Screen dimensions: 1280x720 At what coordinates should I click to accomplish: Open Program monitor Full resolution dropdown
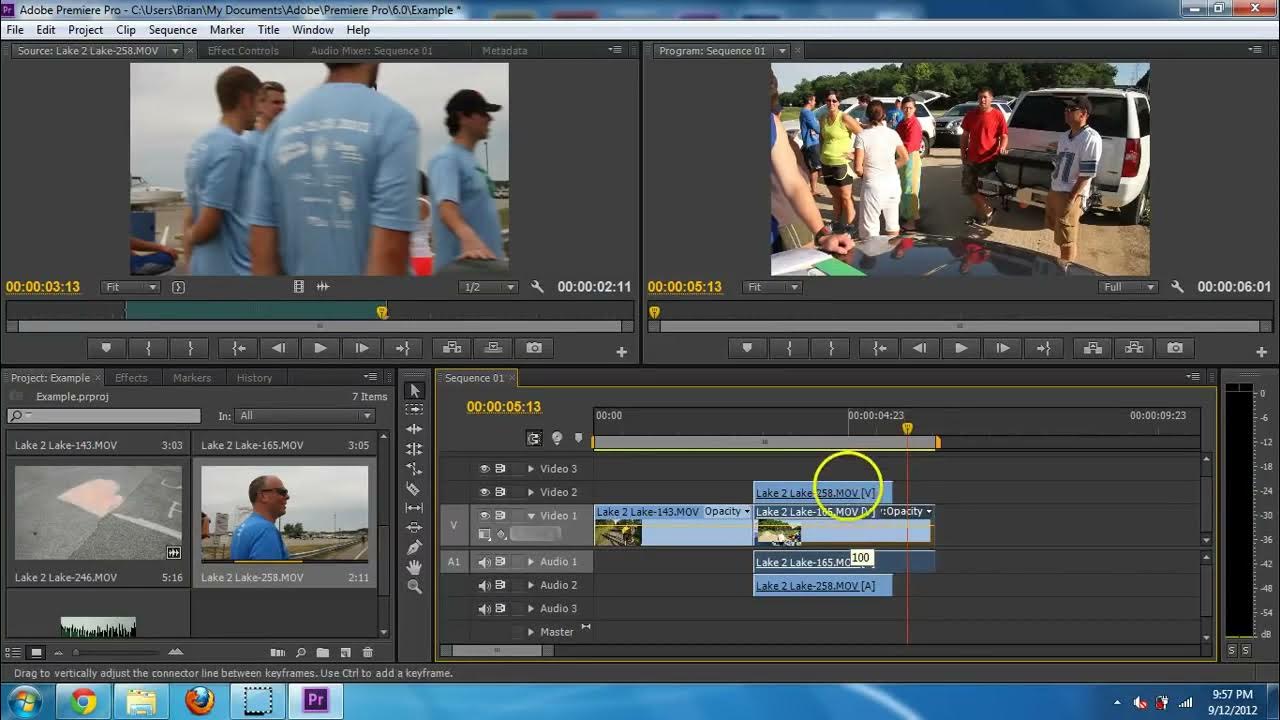(x=1129, y=287)
